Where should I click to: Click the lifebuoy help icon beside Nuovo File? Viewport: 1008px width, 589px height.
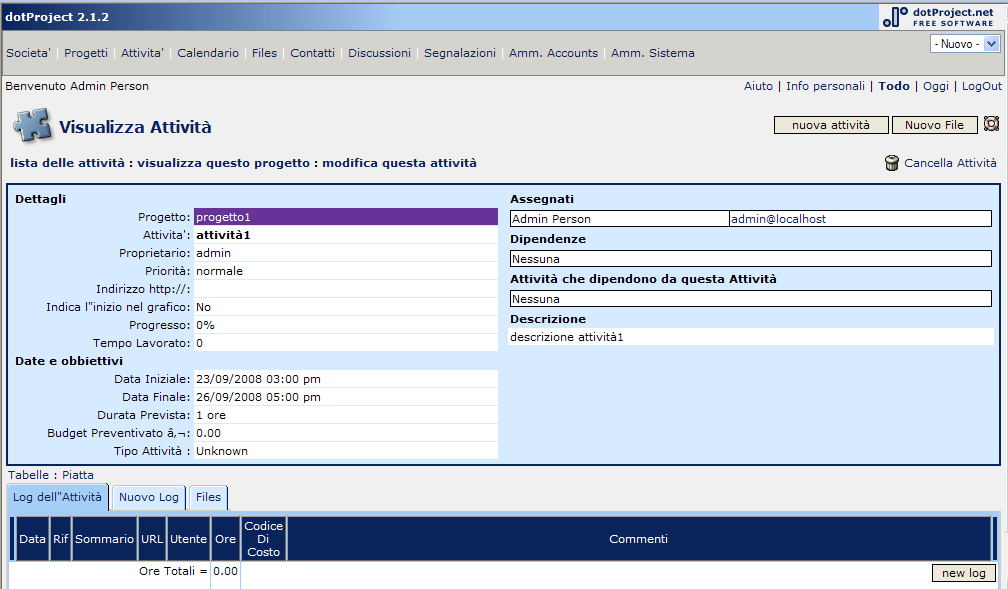pos(991,124)
